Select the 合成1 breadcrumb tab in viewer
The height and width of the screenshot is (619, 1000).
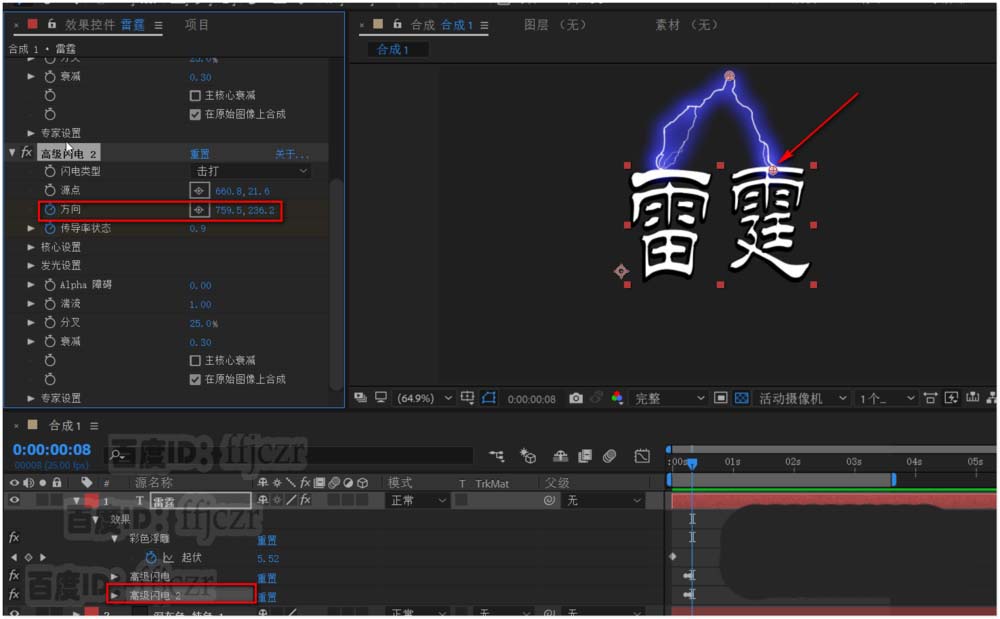coord(392,50)
